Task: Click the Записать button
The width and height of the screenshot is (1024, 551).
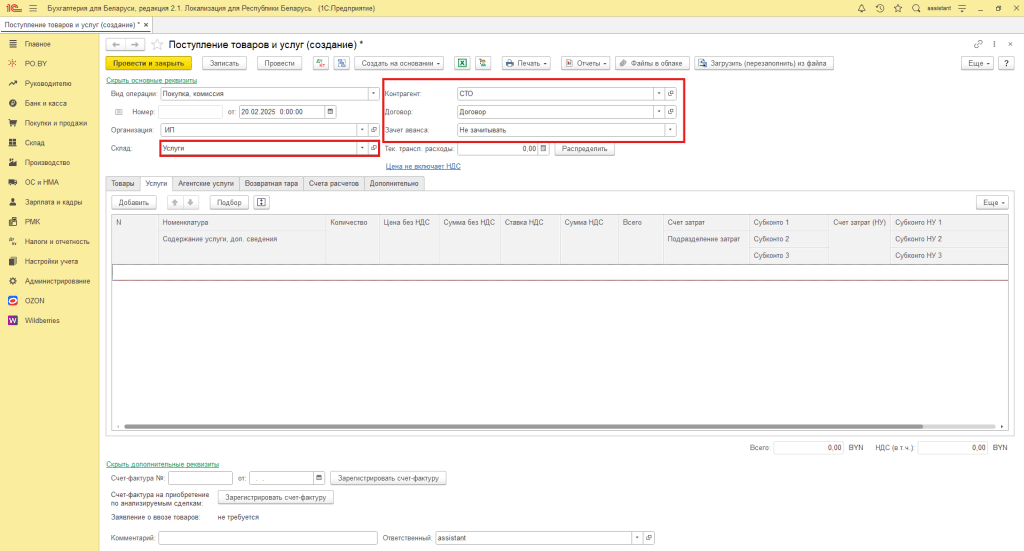Action: tap(225, 63)
